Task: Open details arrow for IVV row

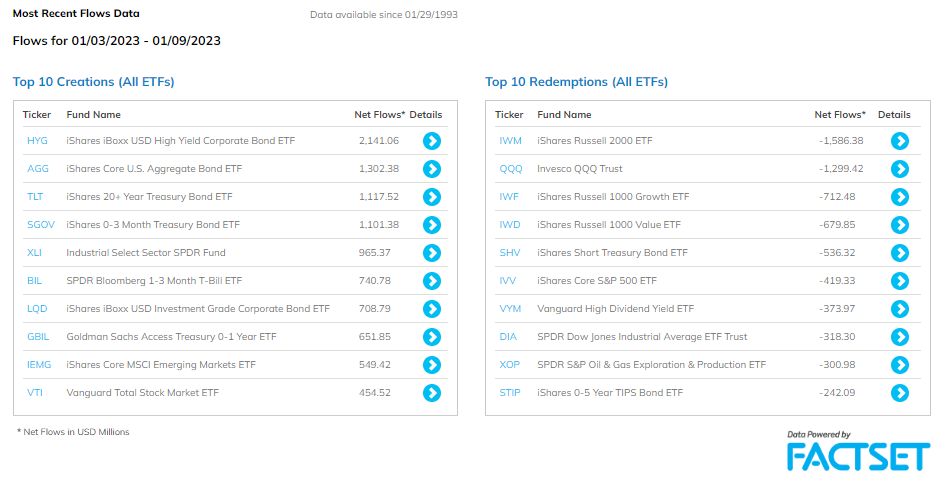Action: (900, 281)
